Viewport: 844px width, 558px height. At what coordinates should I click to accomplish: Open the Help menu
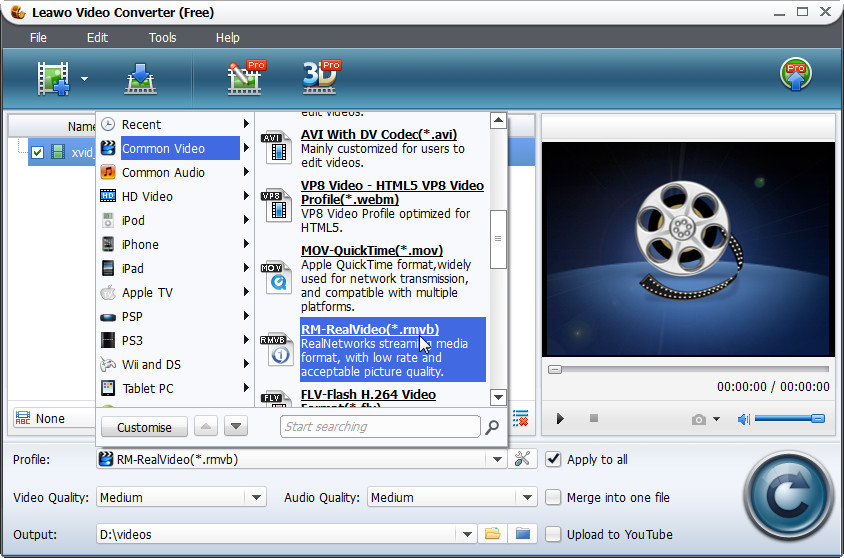pyautogui.click(x=228, y=38)
